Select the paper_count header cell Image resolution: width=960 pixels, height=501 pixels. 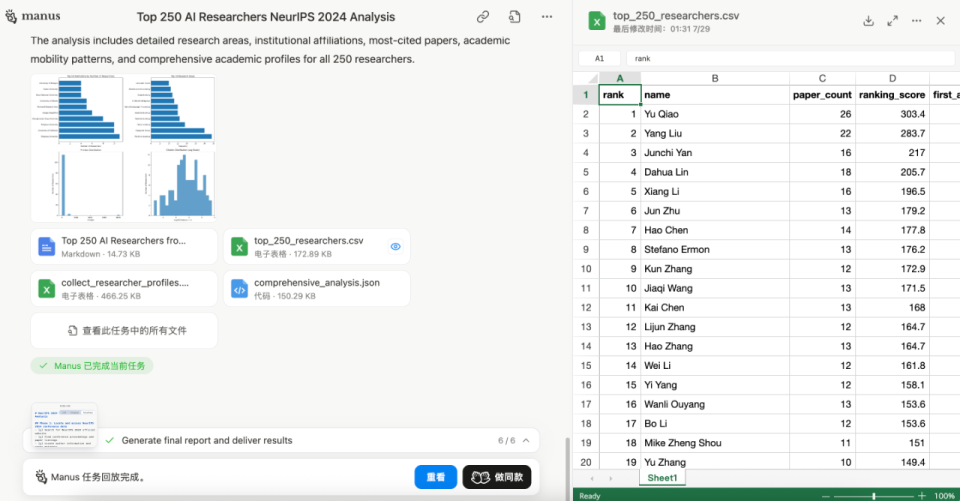(x=822, y=95)
